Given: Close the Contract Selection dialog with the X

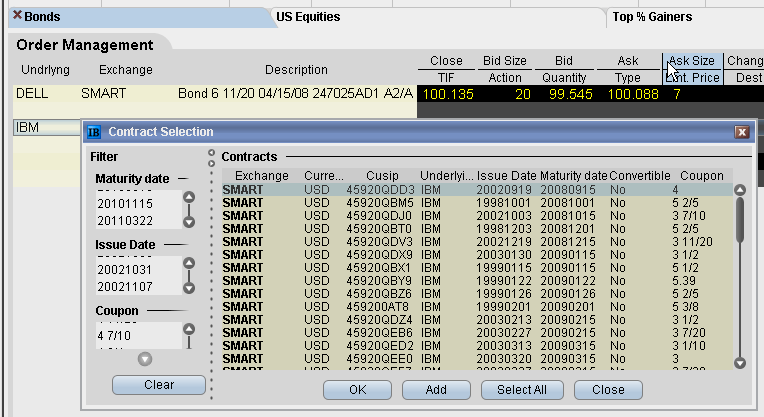Looking at the screenshot, I should pyautogui.click(x=742, y=132).
